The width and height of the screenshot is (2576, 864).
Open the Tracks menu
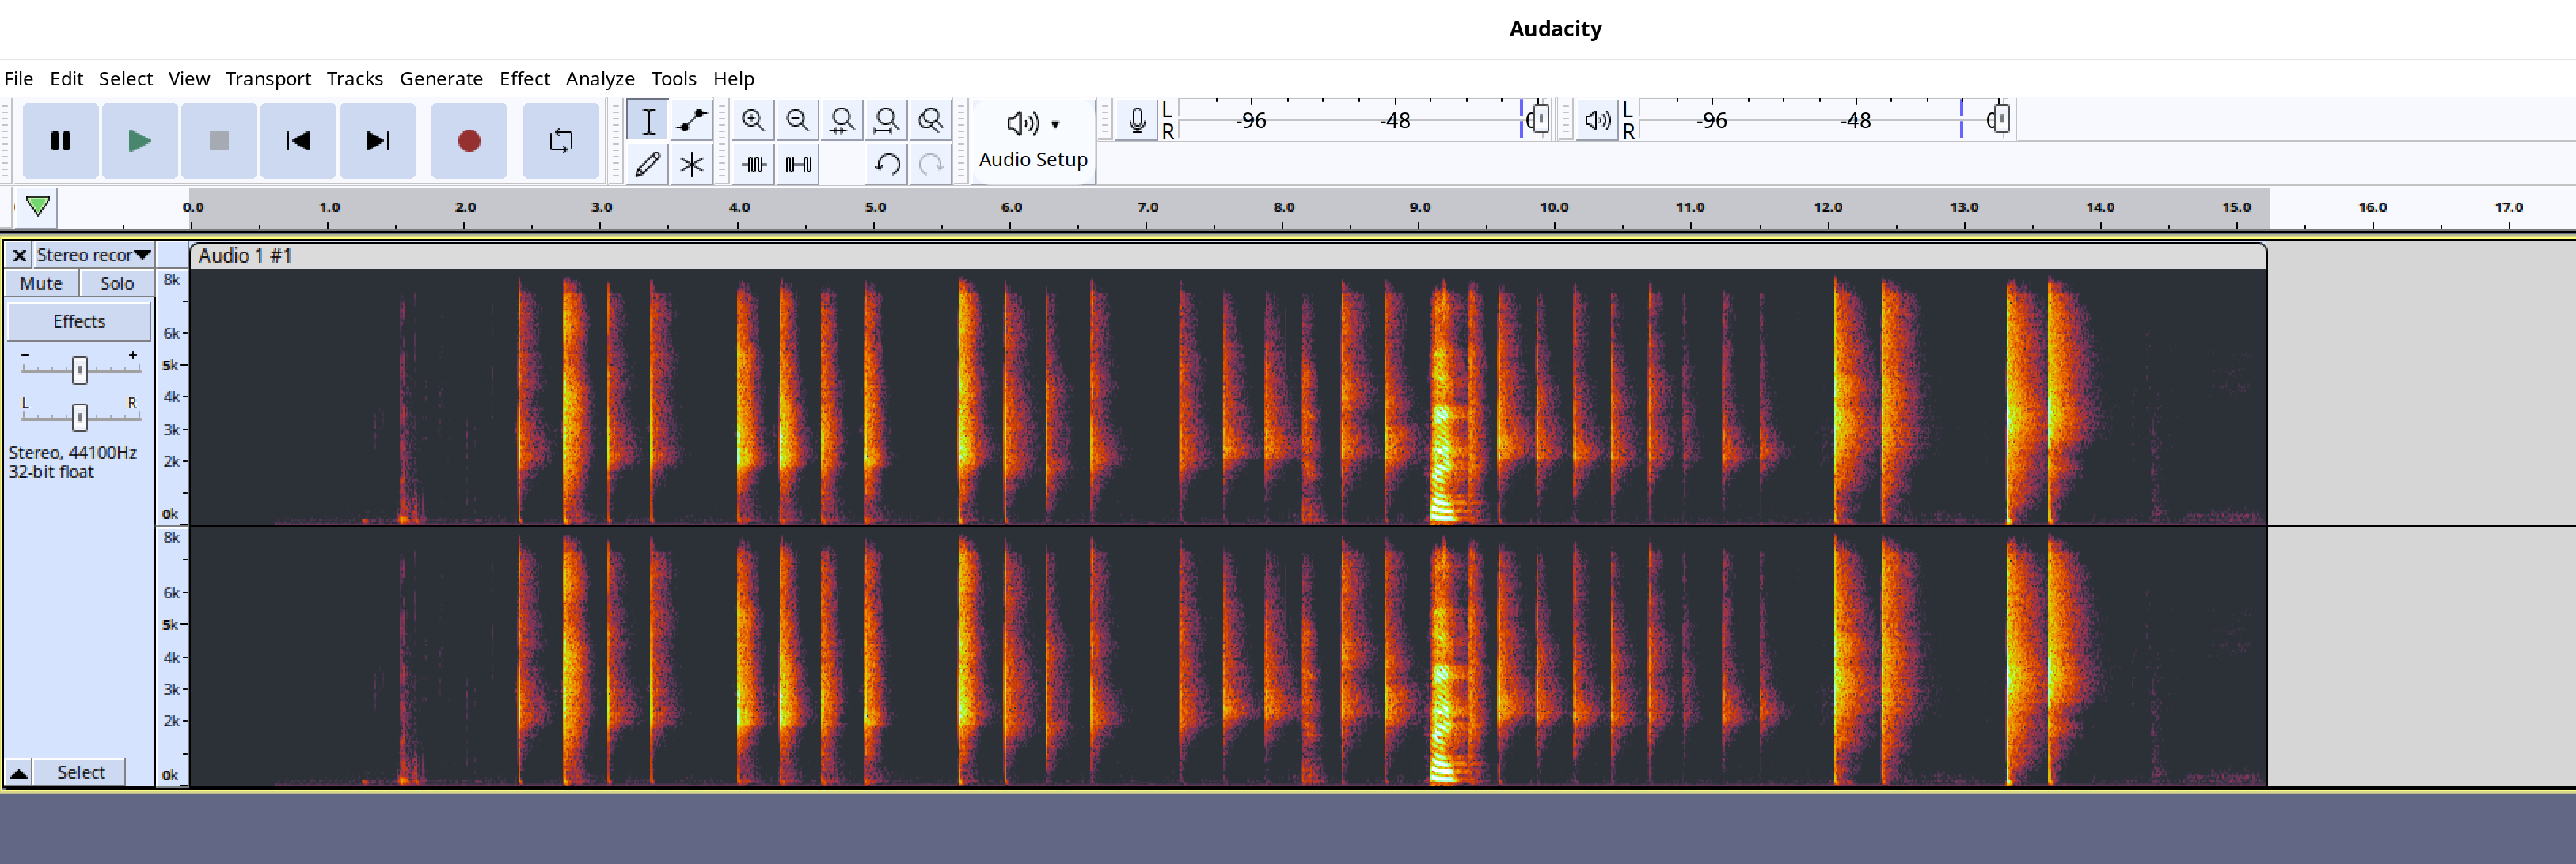(355, 78)
